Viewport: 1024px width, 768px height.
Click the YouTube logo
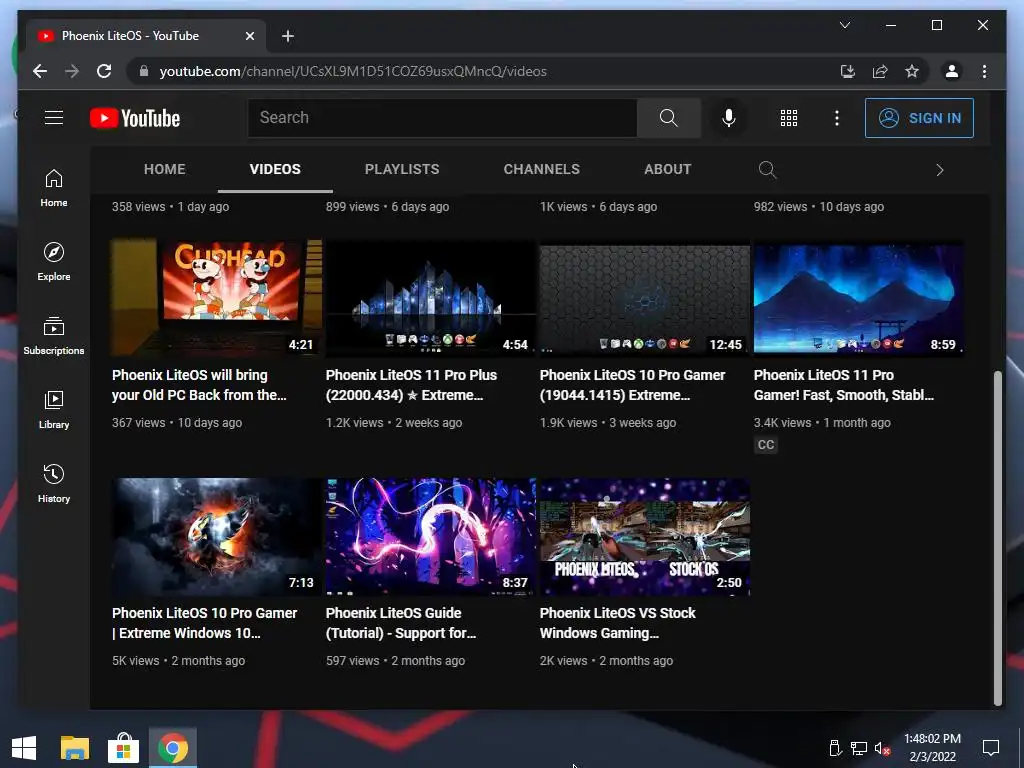(135, 118)
